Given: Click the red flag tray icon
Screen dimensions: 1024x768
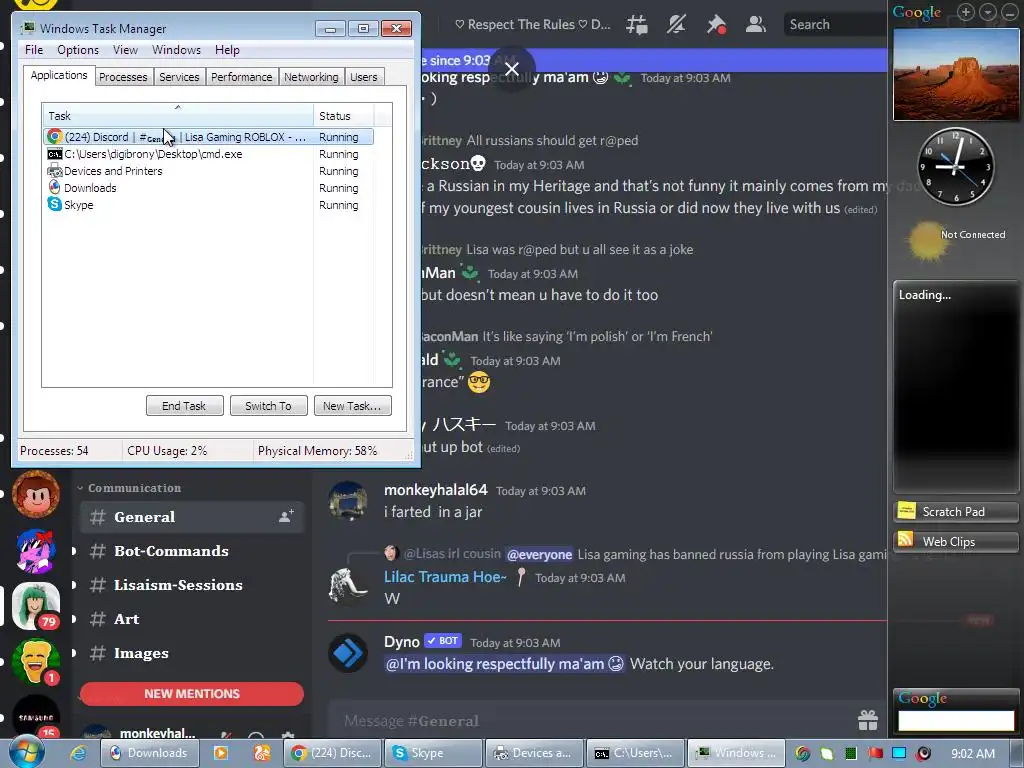Looking at the screenshot, I should [x=875, y=753].
